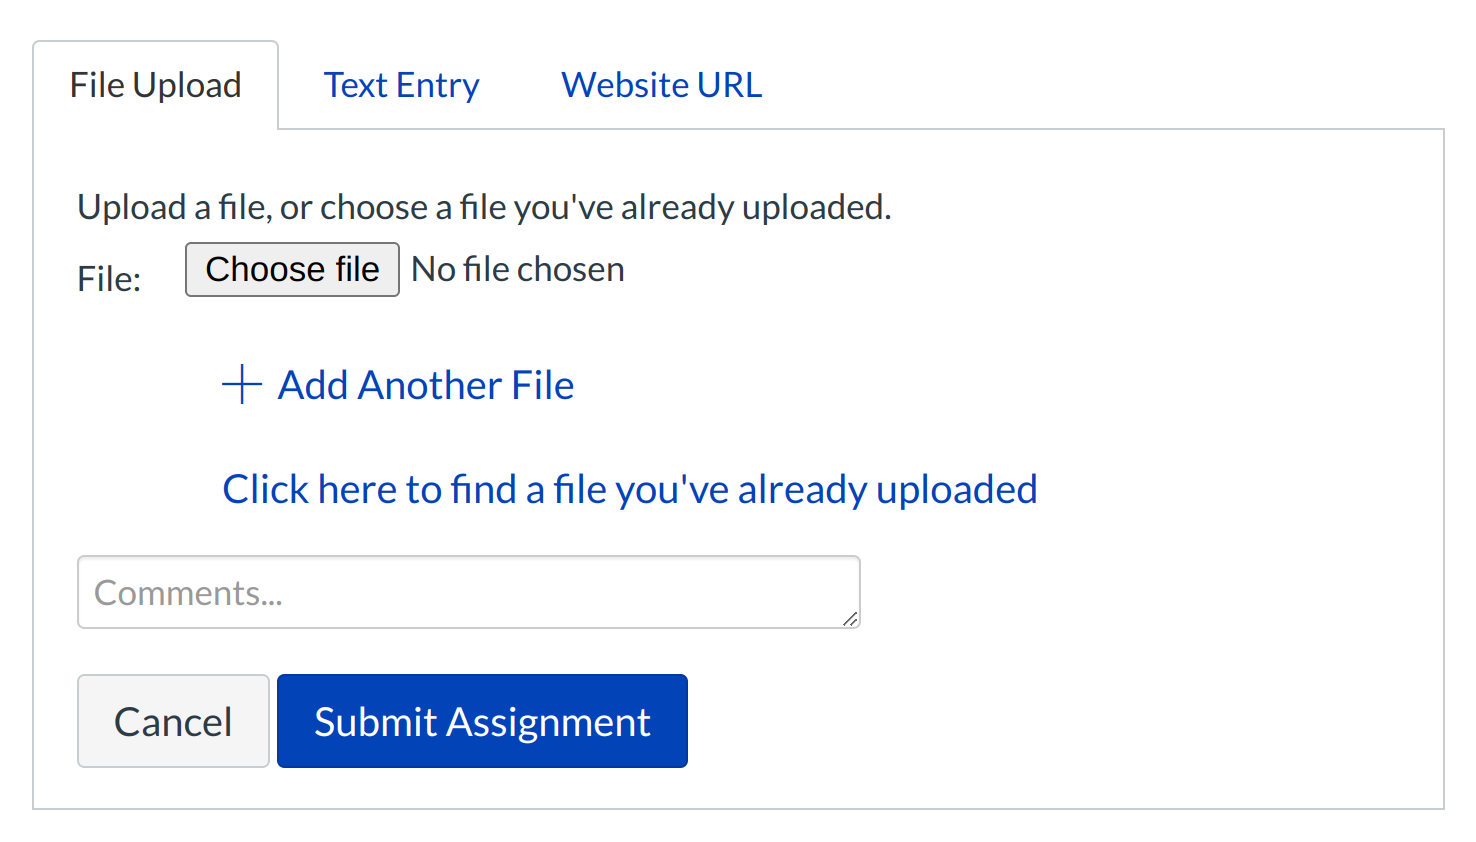This screenshot has height=842, width=1476.
Task: Click the word "URL" in the tab bar
Action: pos(729,86)
